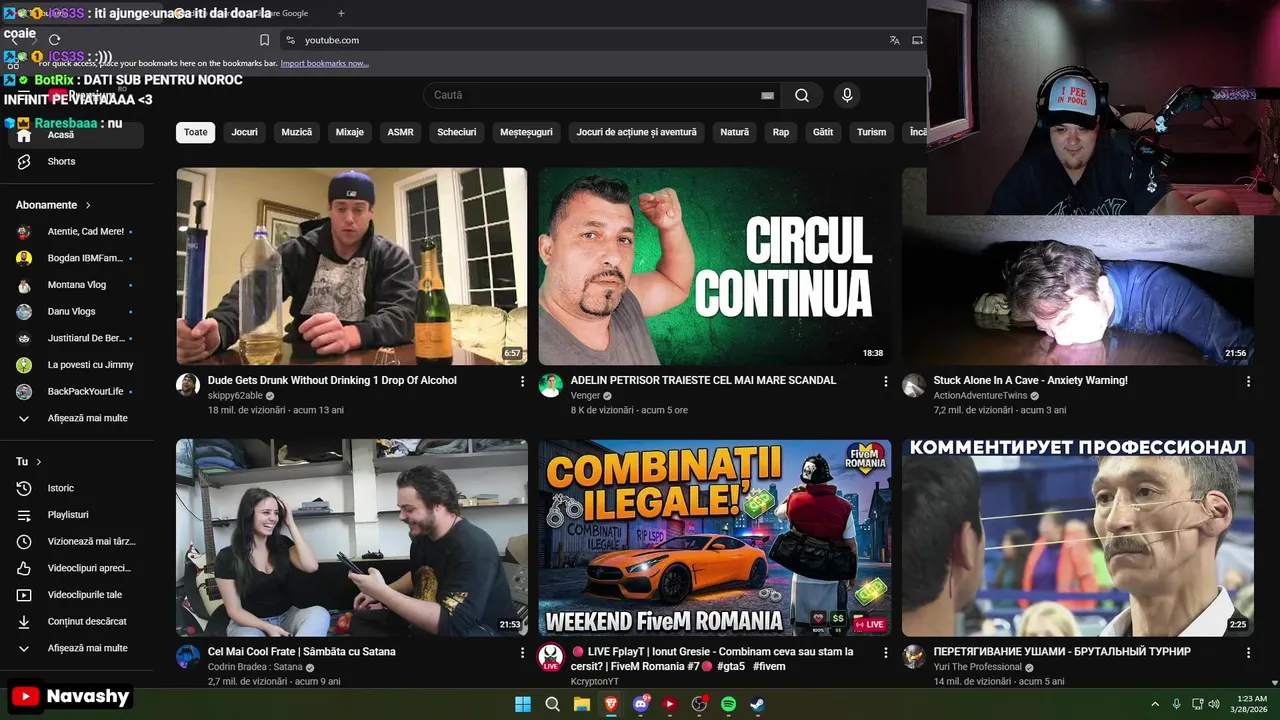The height and width of the screenshot is (720, 1280).
Task: Open Bogdan IBMFam subscription channel
Action: click(x=76, y=258)
